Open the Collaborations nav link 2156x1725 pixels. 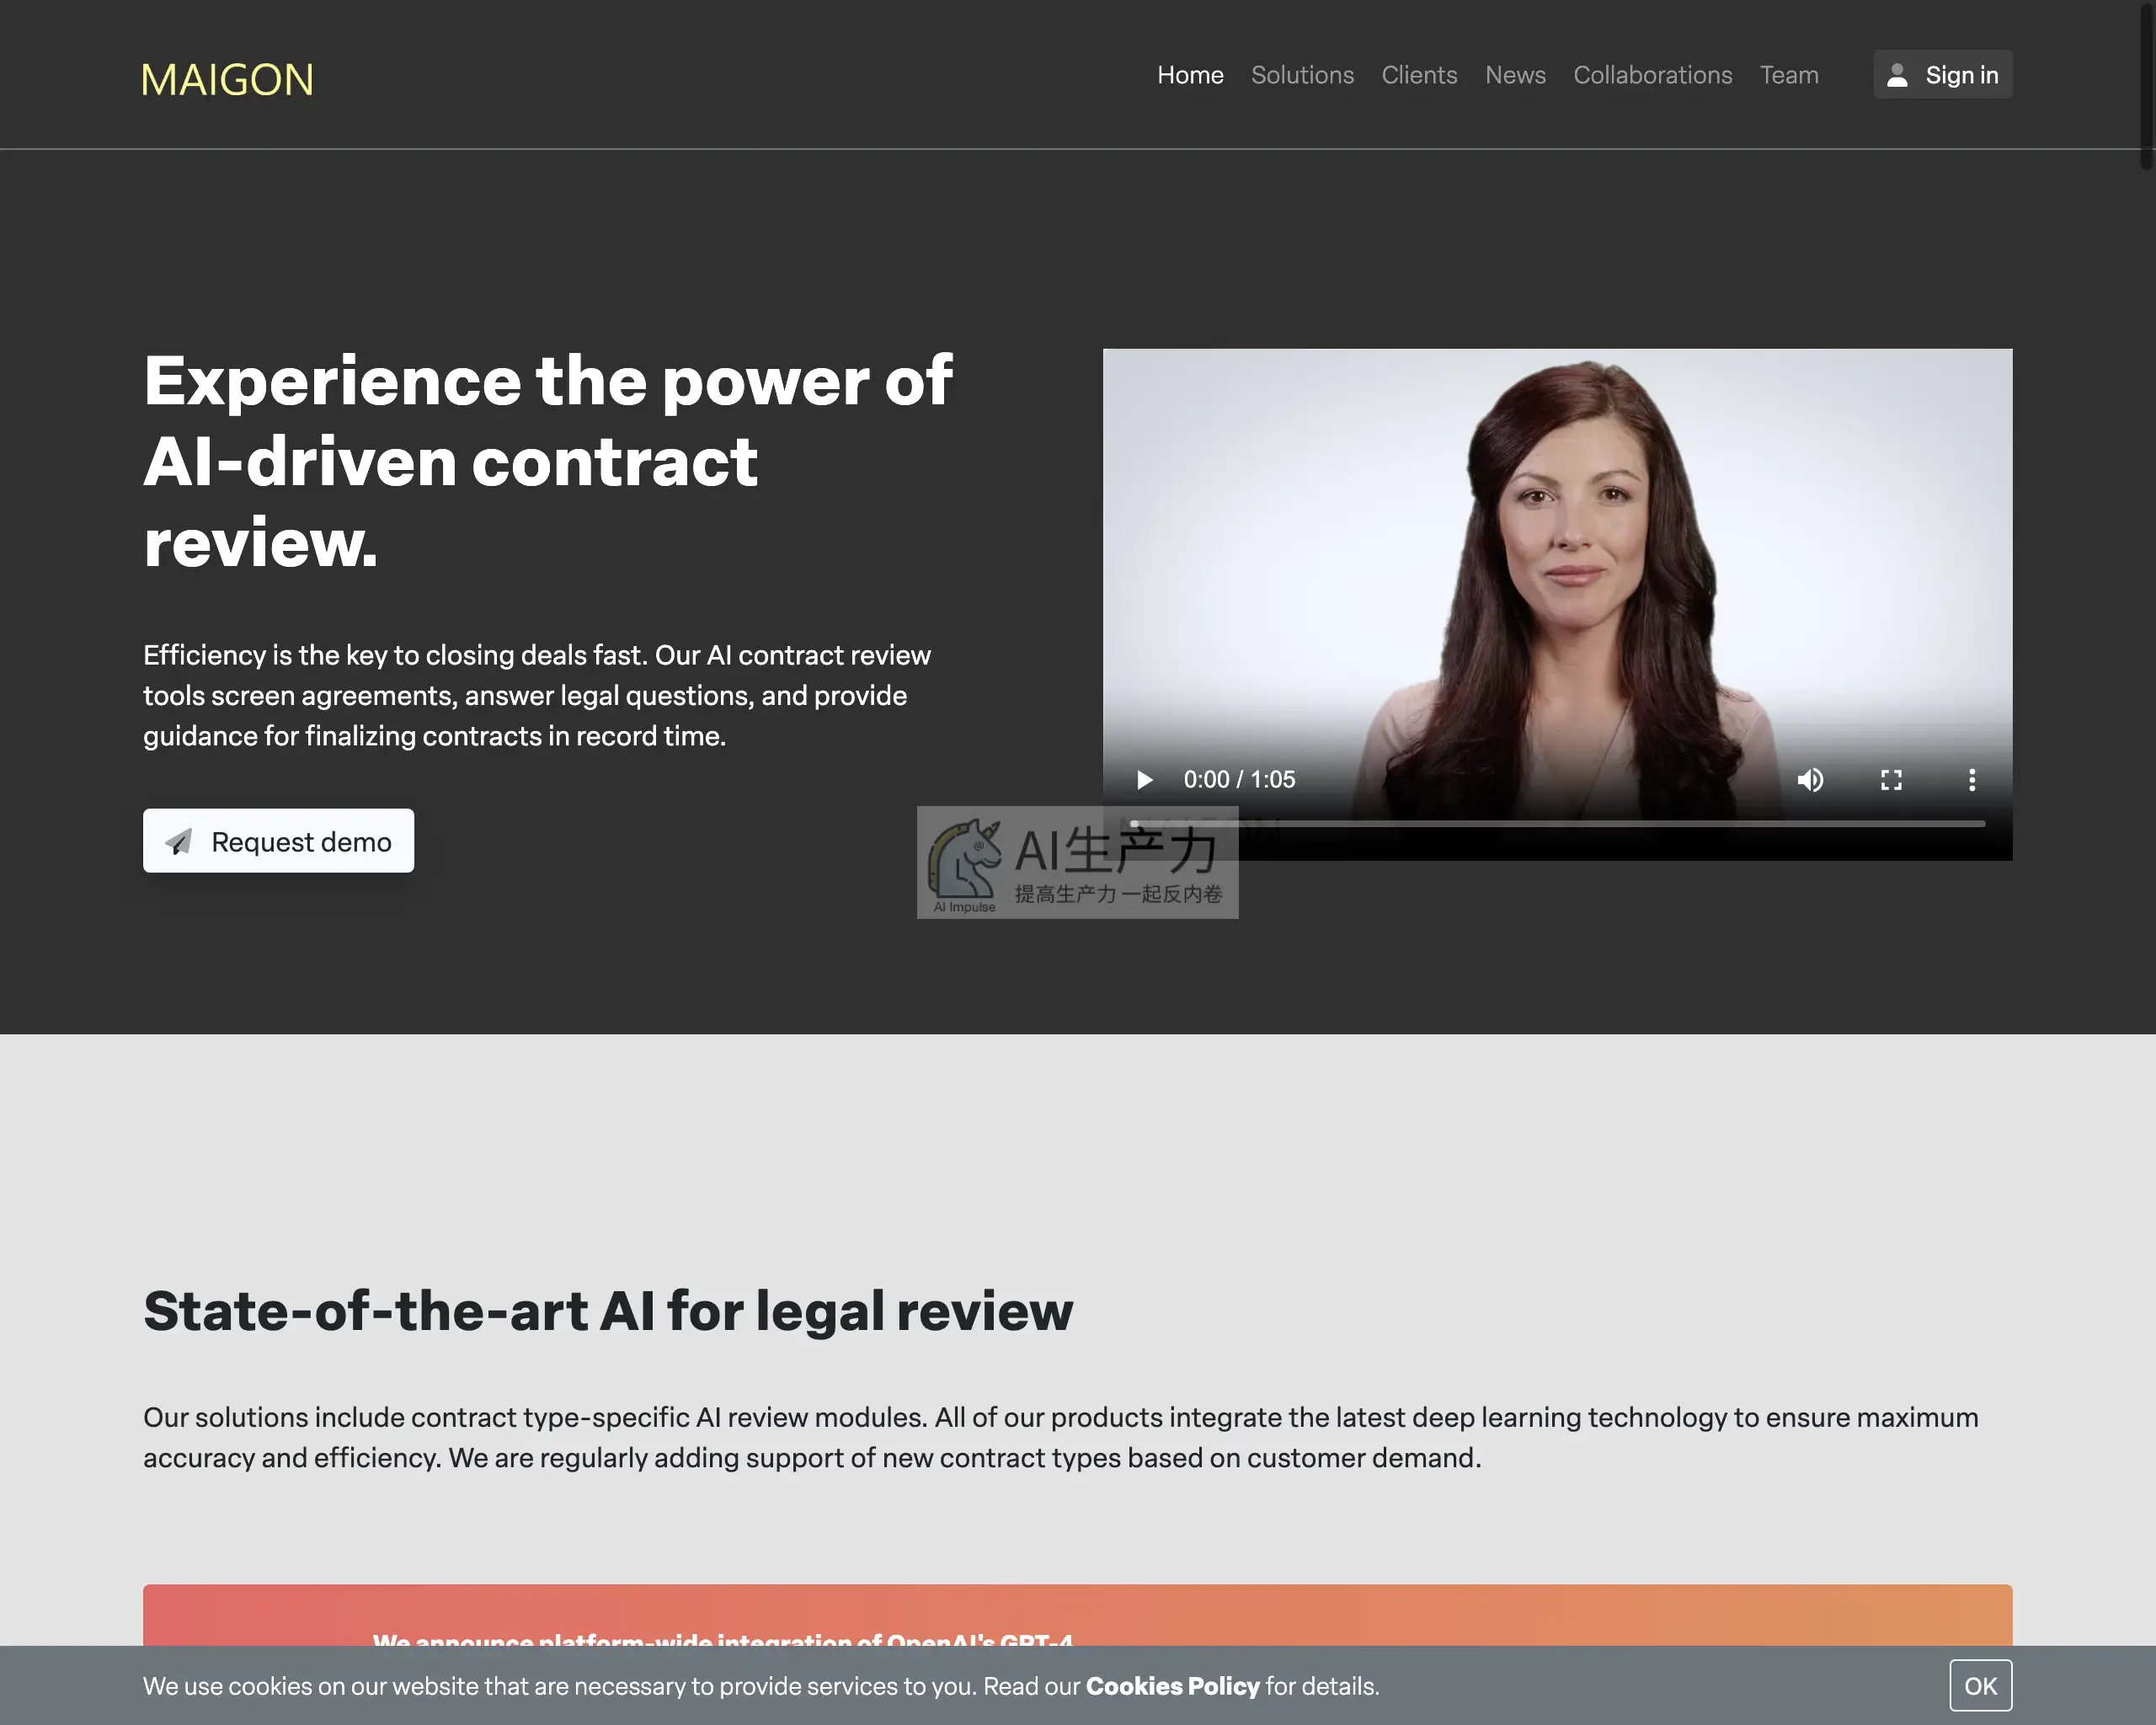click(1652, 75)
